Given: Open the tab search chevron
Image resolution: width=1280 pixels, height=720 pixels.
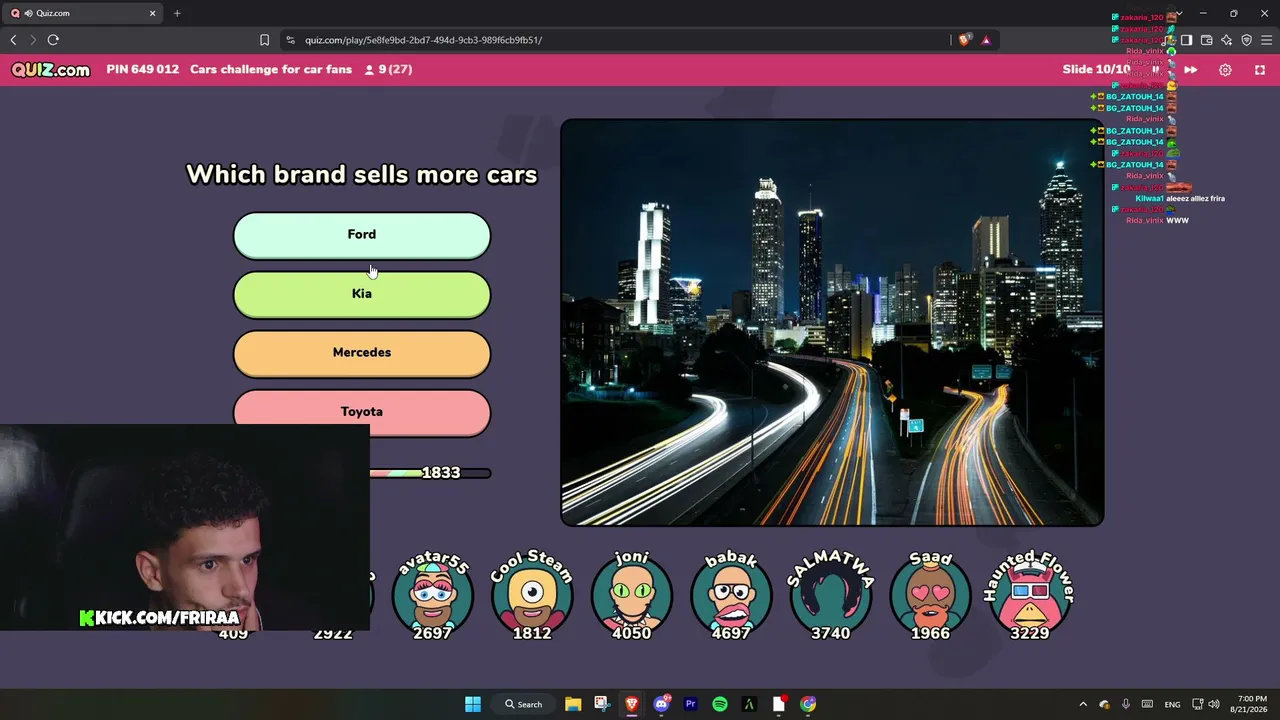Looking at the screenshot, I should pyautogui.click(x=1179, y=13).
